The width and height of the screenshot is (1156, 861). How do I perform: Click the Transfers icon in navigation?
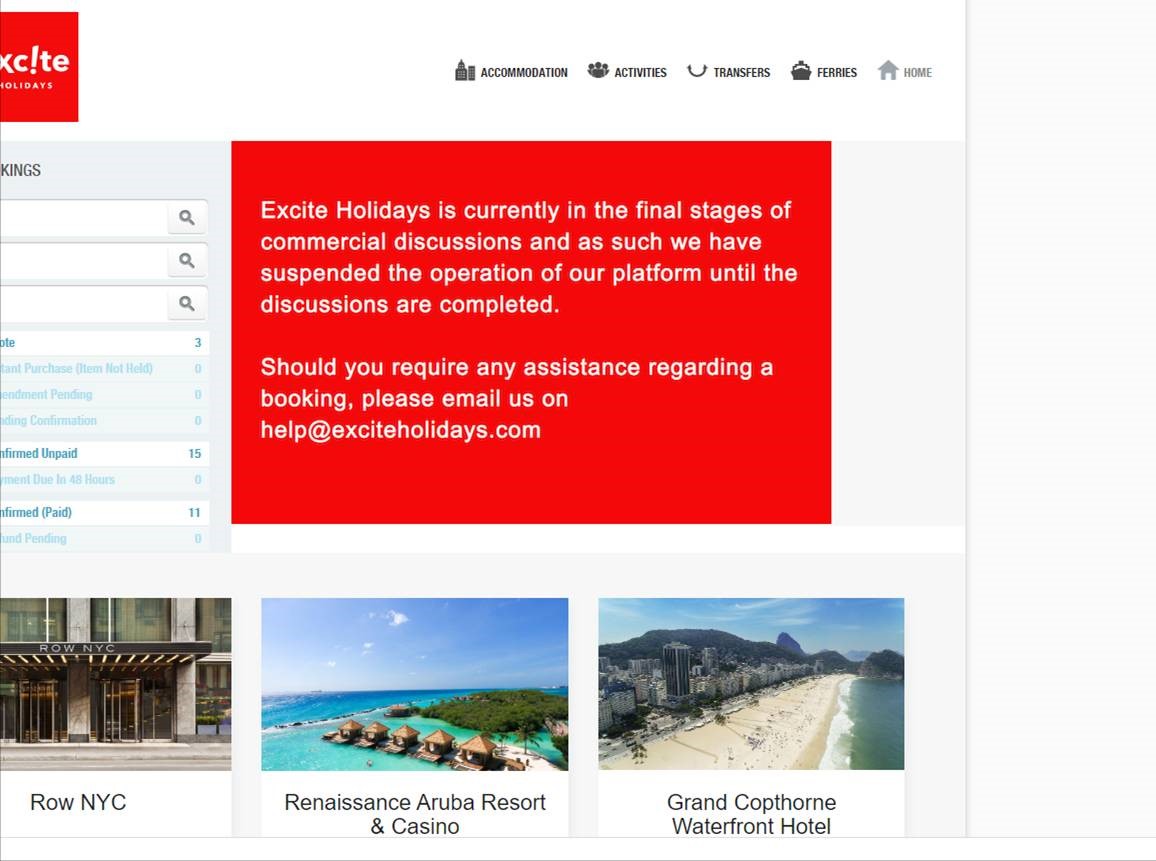697,71
